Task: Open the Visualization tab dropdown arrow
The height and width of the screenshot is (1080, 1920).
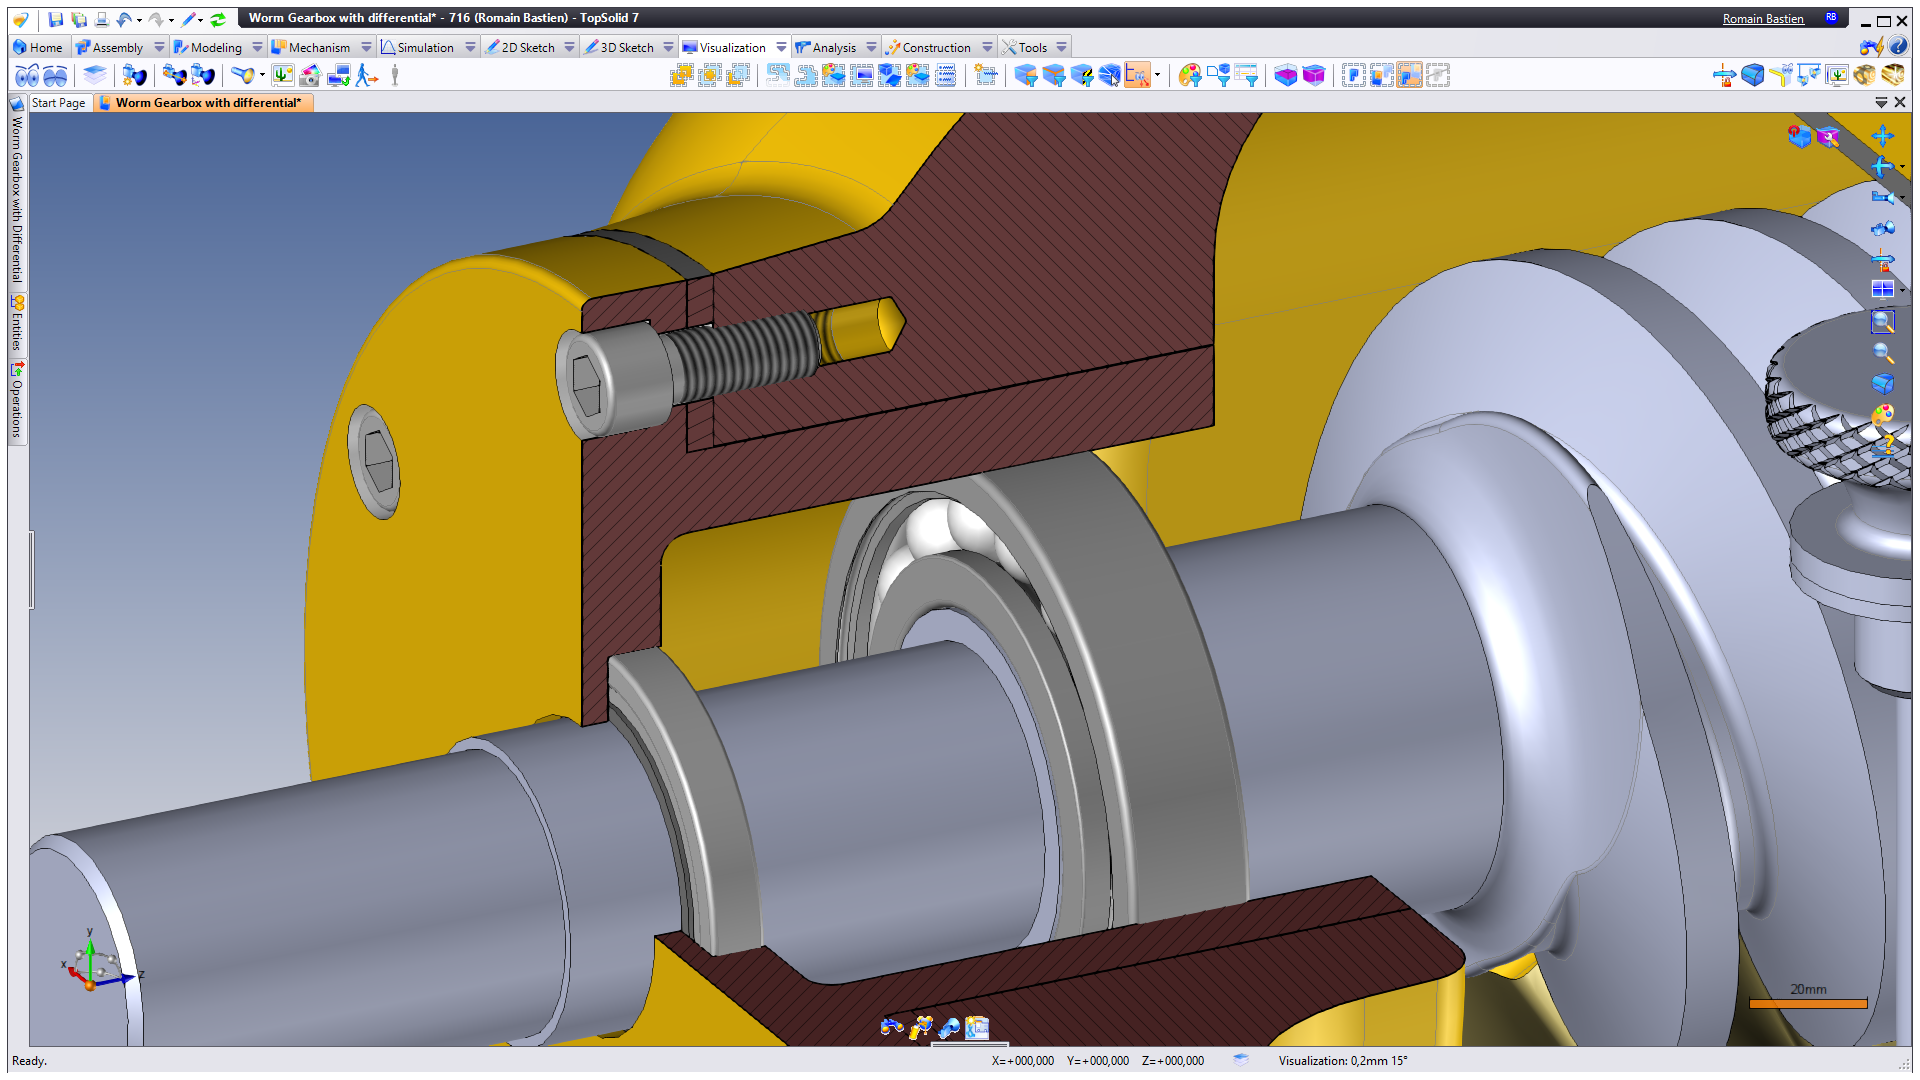Action: (x=781, y=47)
